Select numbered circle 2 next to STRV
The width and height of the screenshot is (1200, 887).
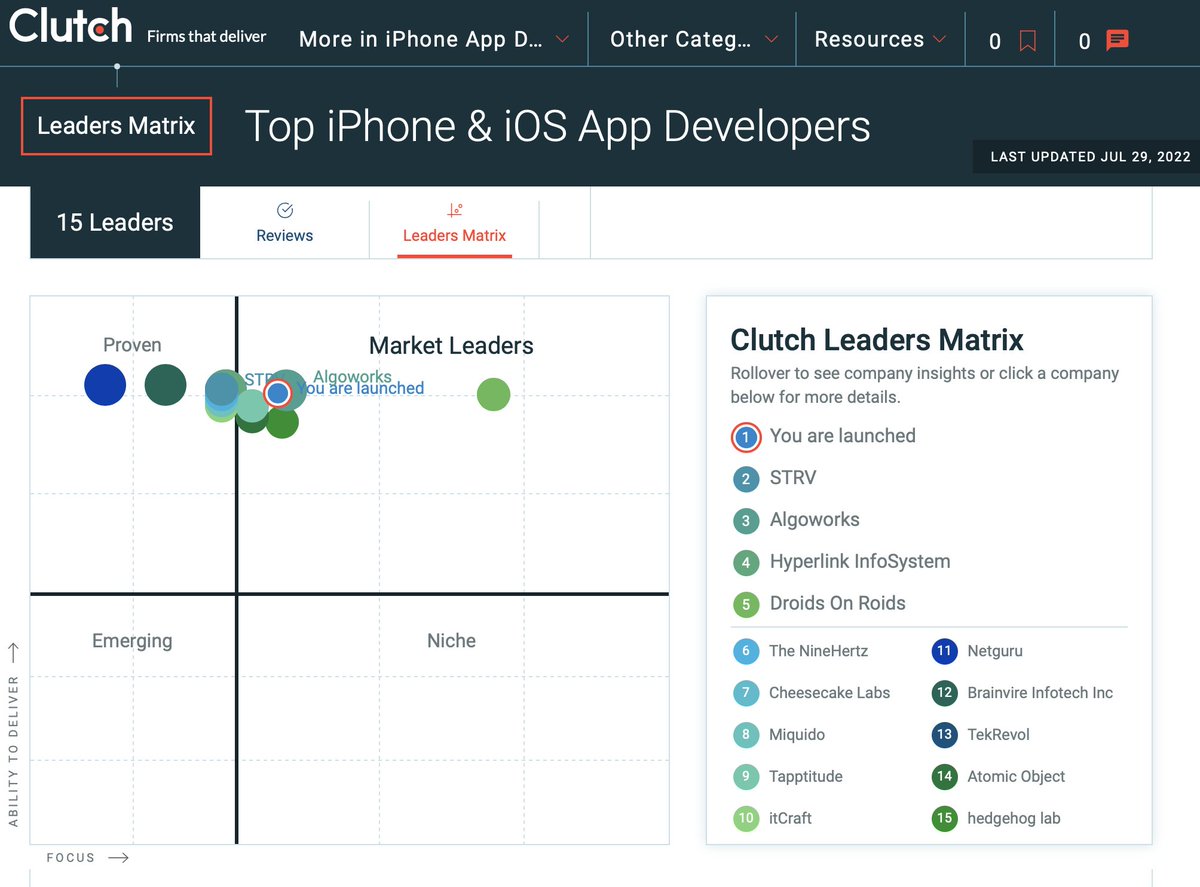click(746, 479)
